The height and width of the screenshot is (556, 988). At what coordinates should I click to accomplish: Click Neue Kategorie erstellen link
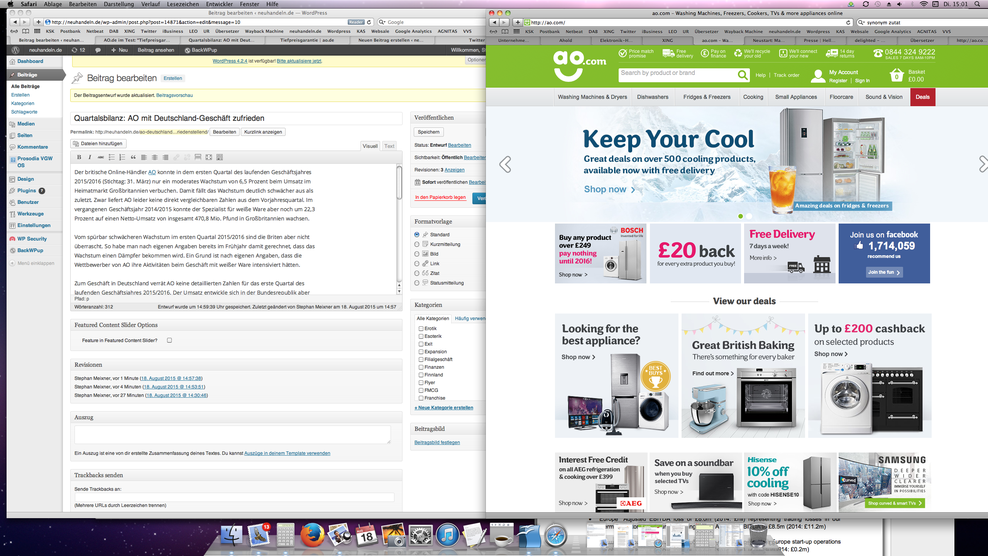[444, 407]
